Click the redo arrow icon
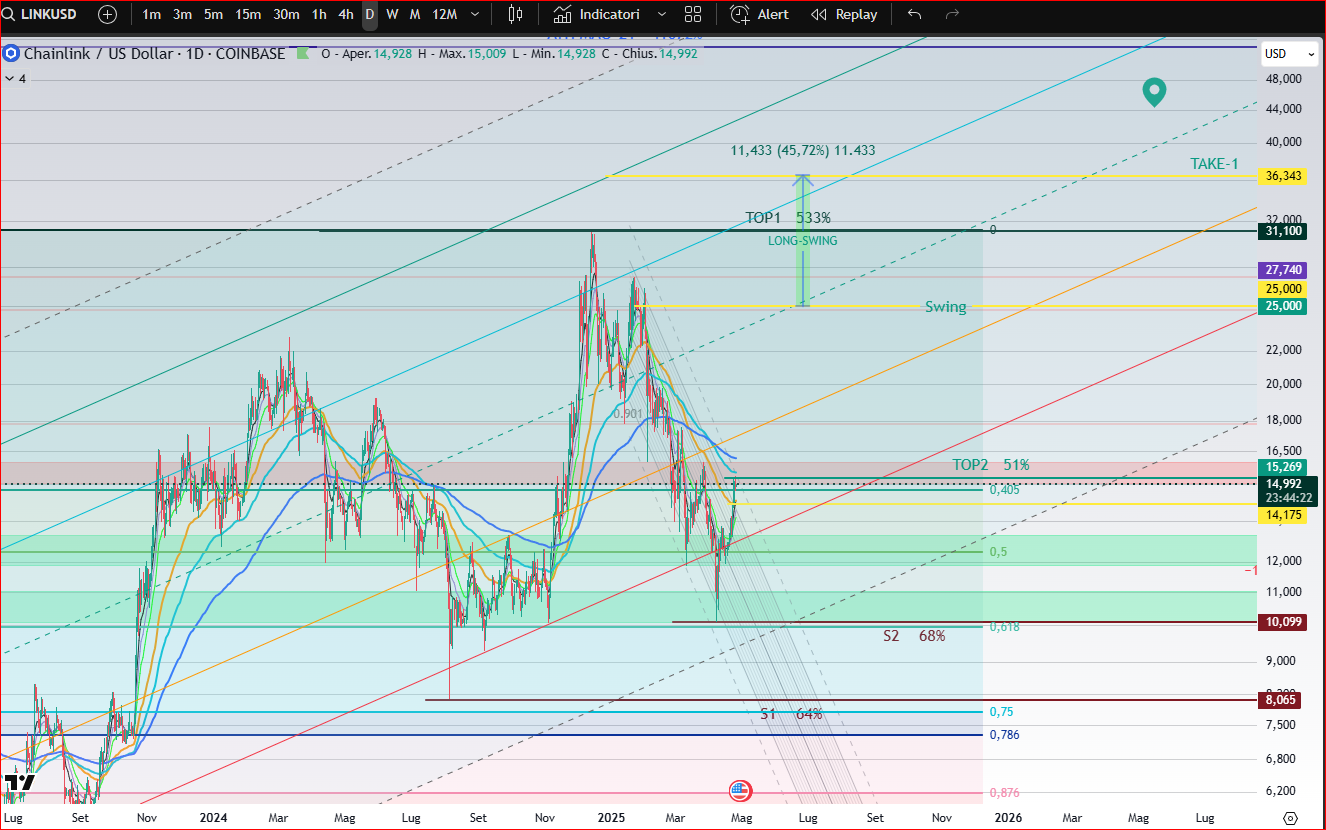1326x830 pixels. click(952, 15)
